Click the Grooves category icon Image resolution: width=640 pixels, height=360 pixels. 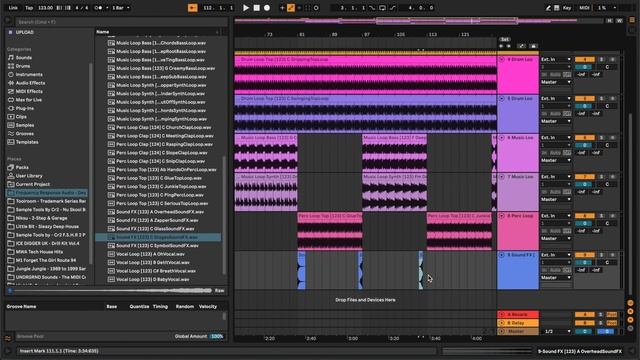pyautogui.click(x=11, y=133)
